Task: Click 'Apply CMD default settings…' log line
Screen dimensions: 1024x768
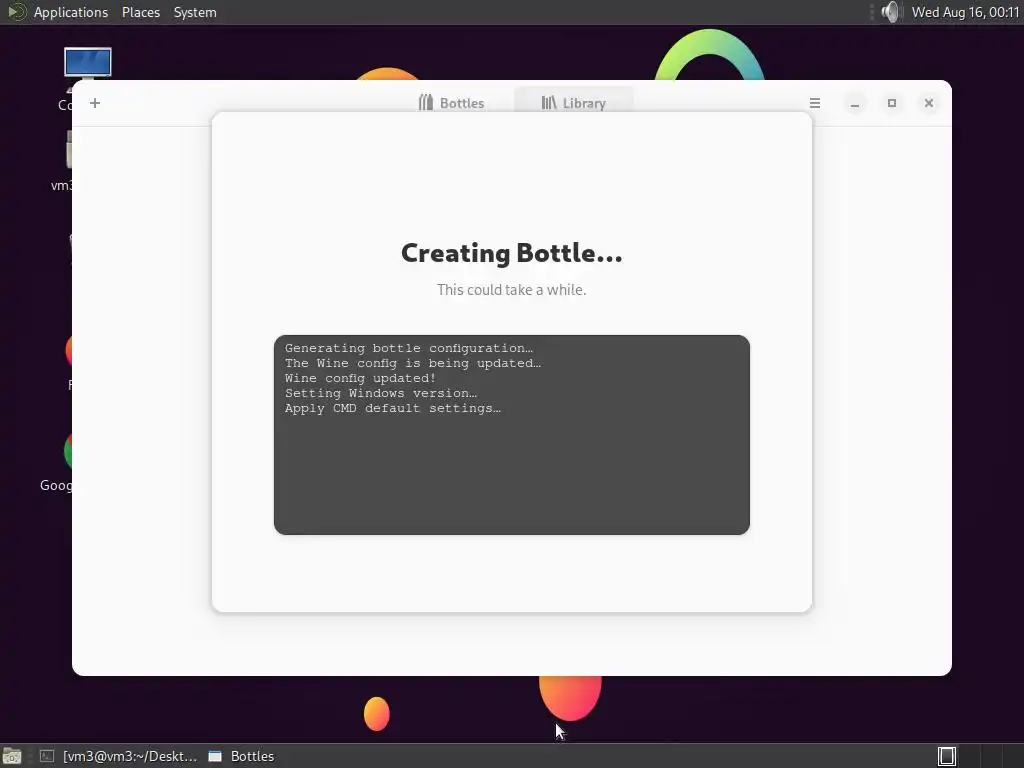Action: tap(392, 408)
